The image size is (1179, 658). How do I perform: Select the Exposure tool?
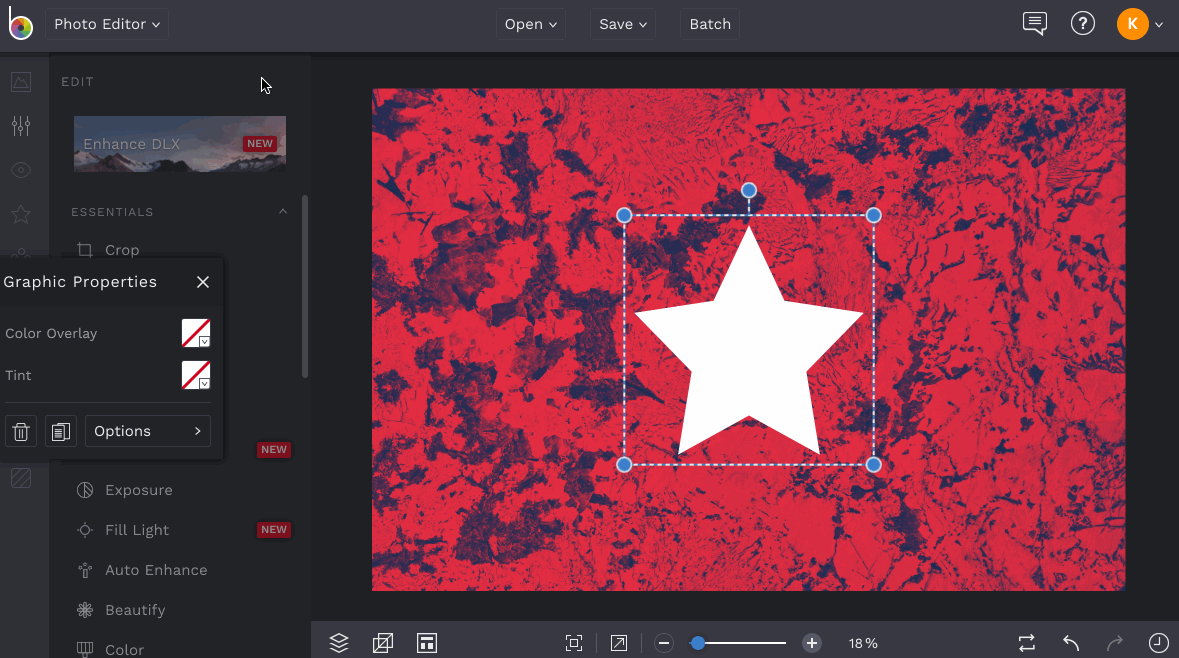click(125, 490)
